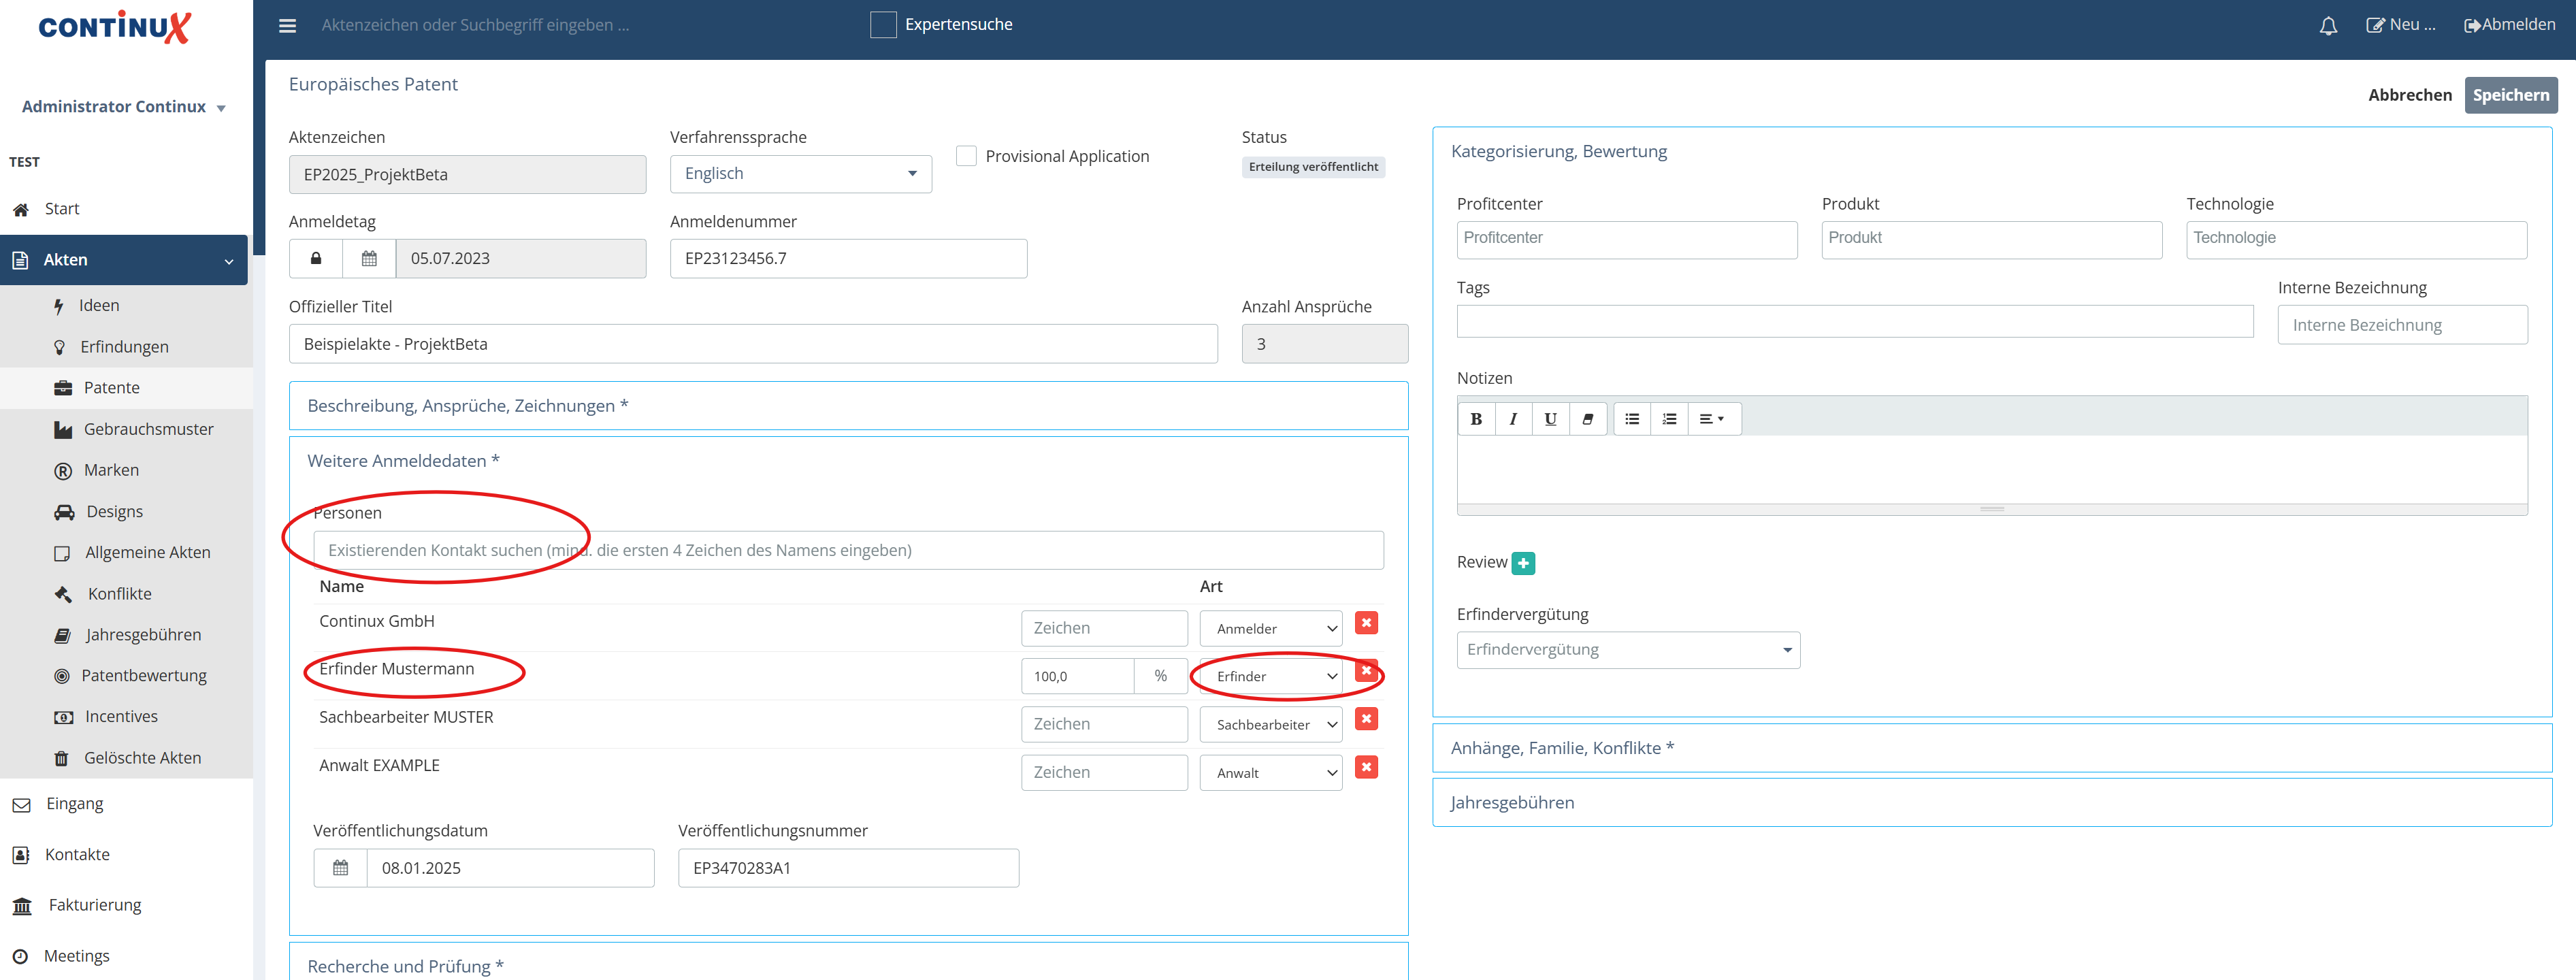Click the Anmeldetag lock icon
Viewport: 2576px width, 980px height.
(x=316, y=258)
